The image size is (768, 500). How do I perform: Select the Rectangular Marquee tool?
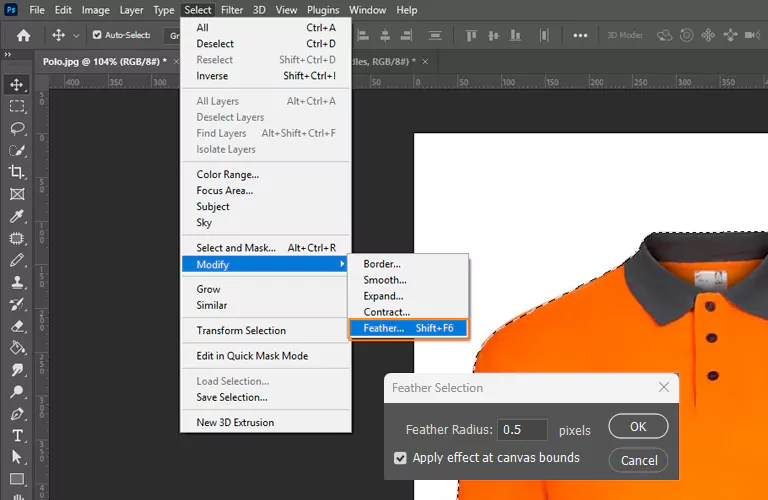pyautogui.click(x=17, y=106)
